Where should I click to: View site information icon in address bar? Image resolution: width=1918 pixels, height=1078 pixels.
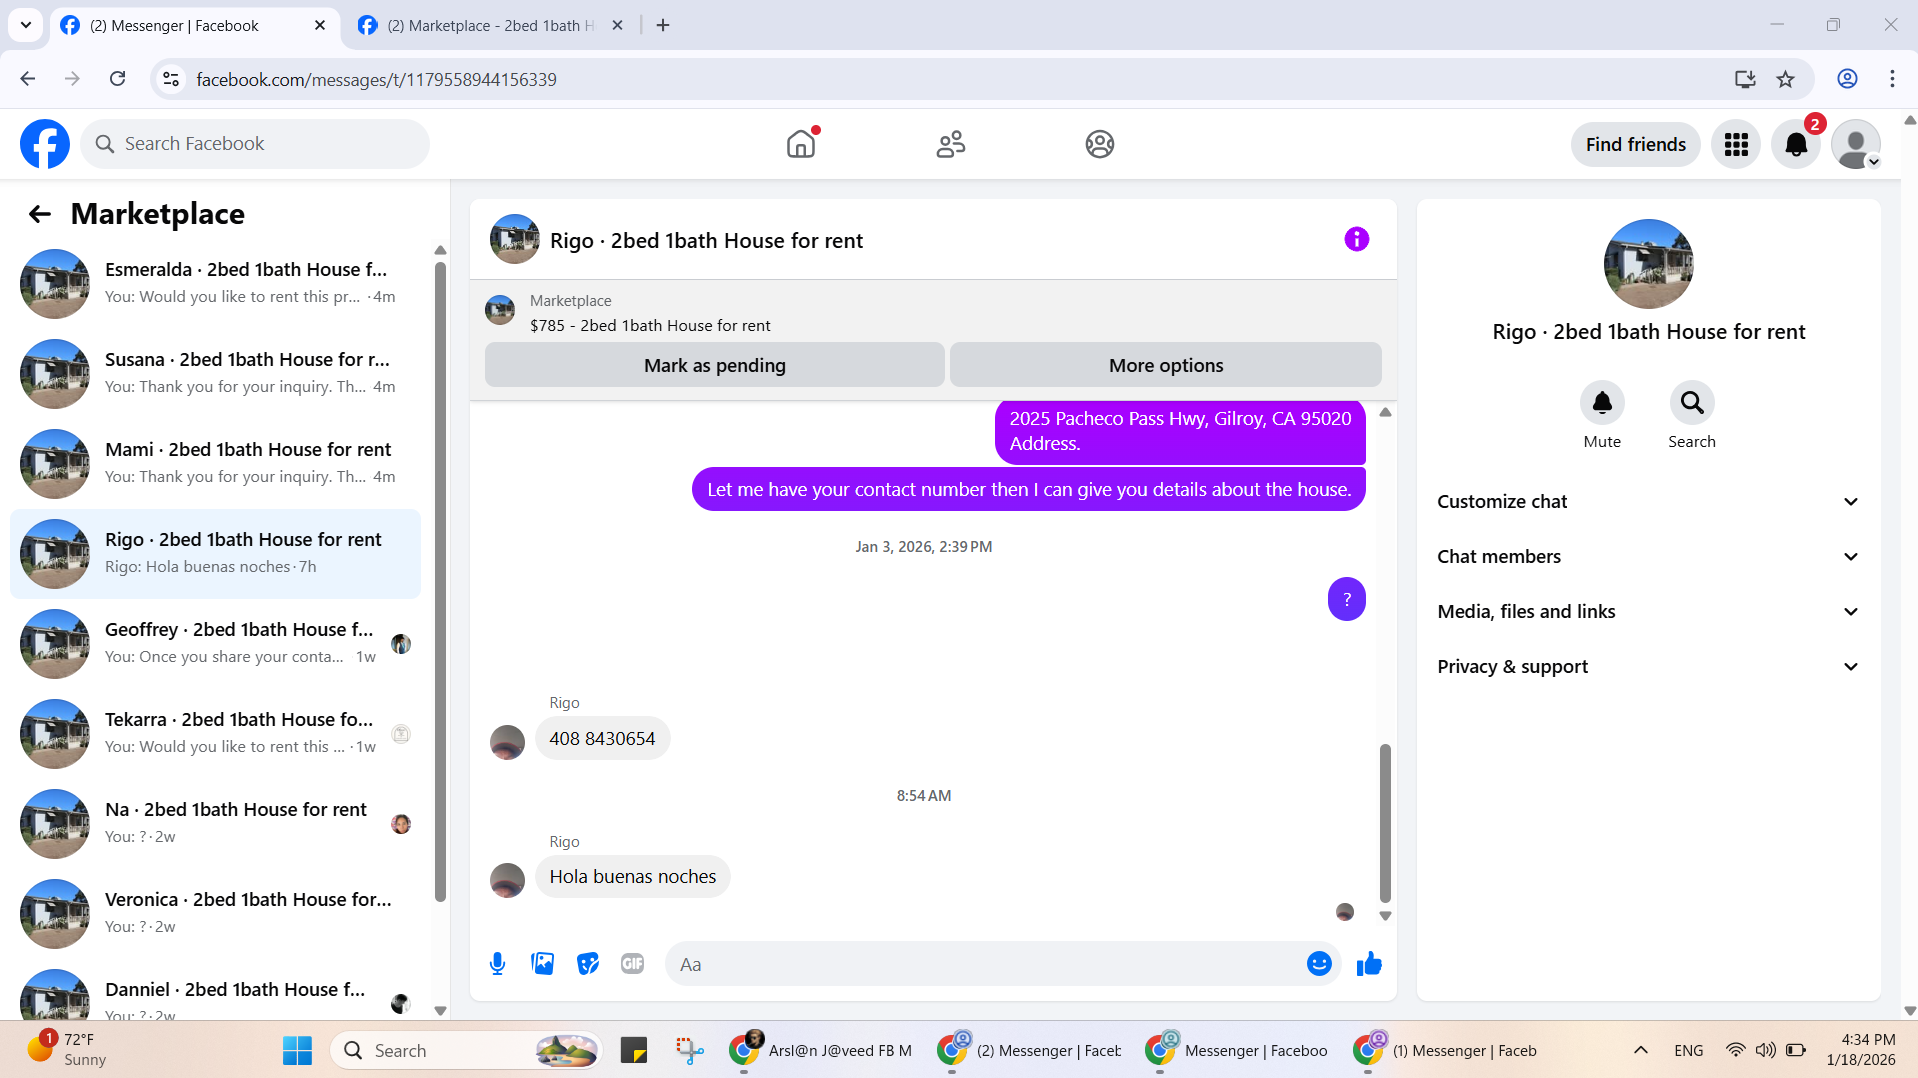[x=171, y=79]
